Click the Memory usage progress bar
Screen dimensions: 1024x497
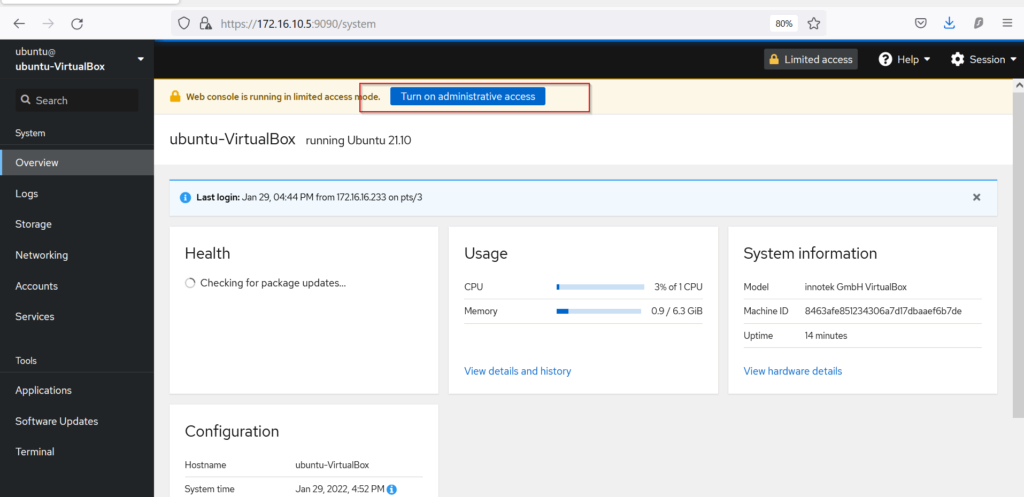tap(598, 312)
